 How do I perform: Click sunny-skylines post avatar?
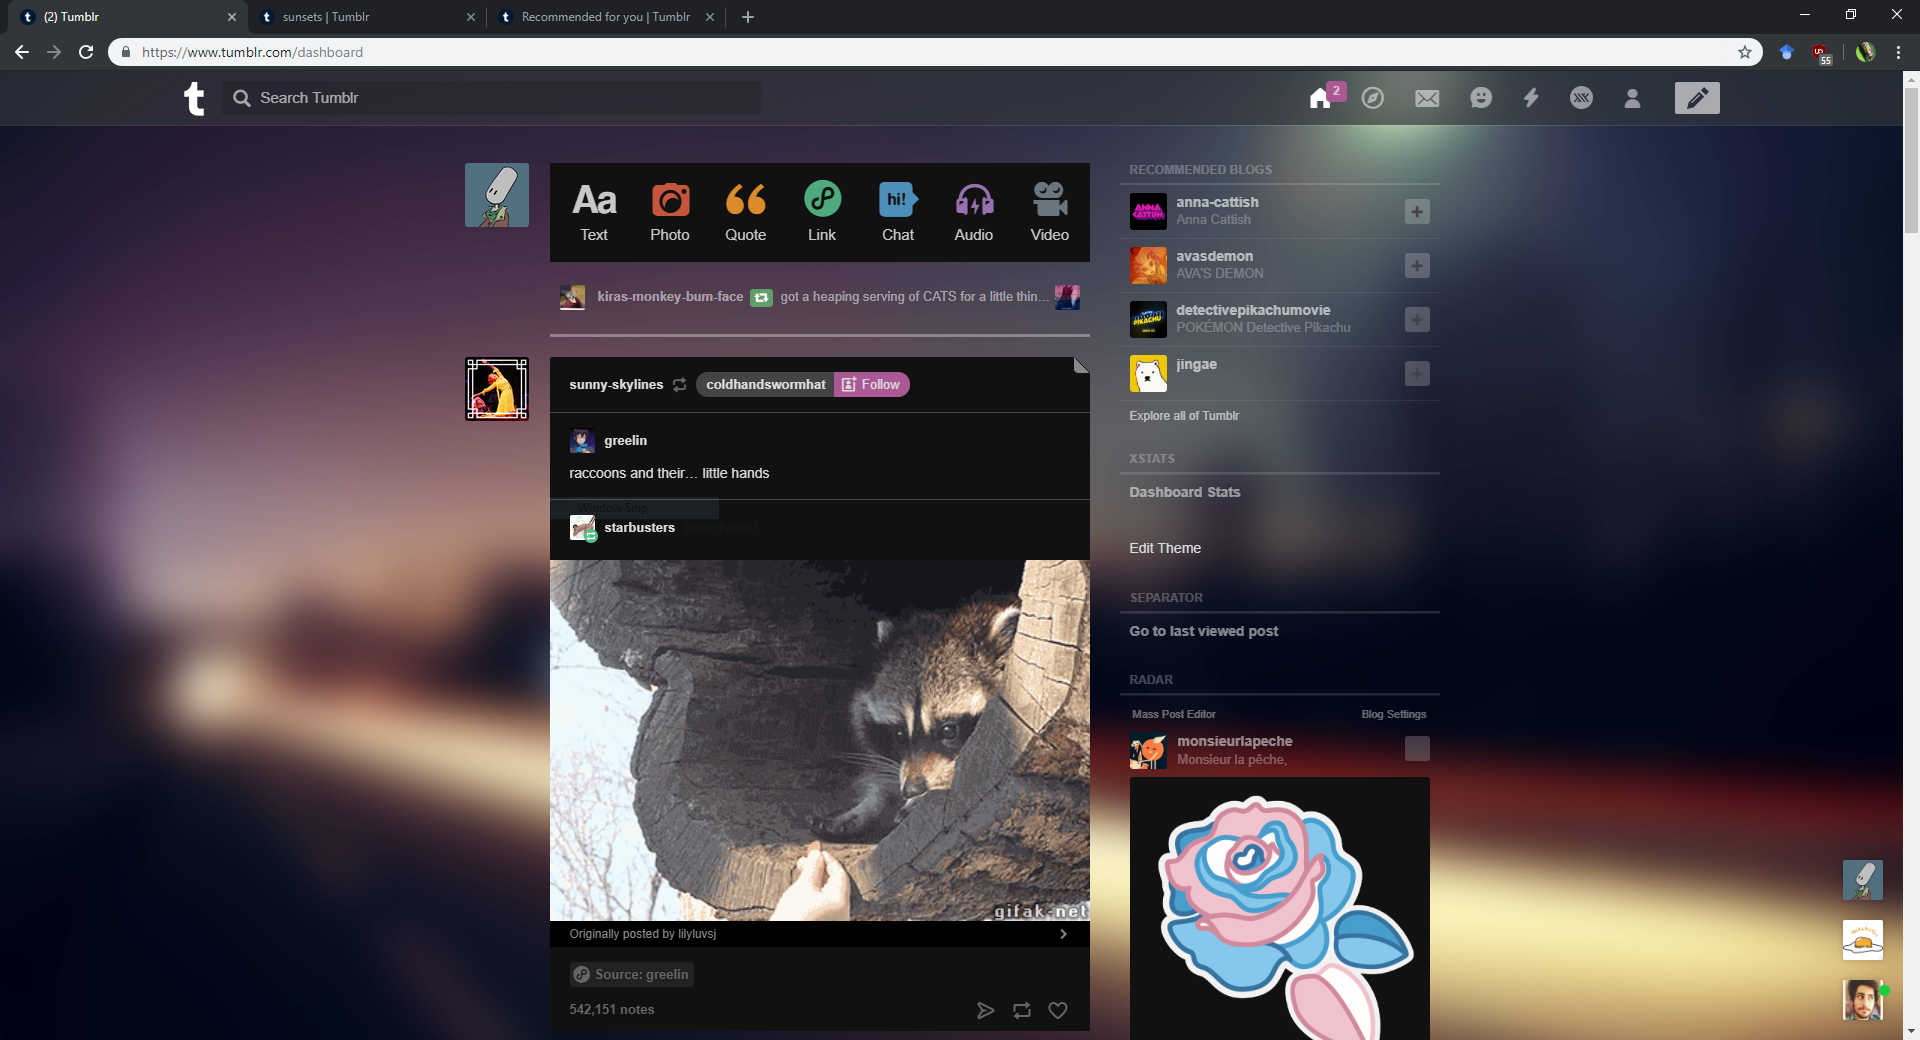pyautogui.click(x=497, y=389)
